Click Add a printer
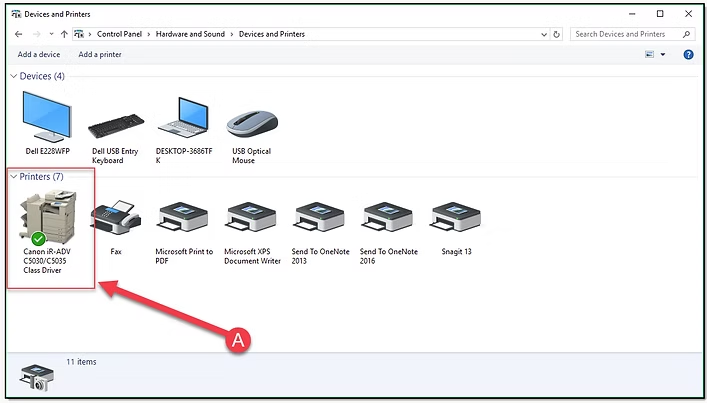 (100, 54)
